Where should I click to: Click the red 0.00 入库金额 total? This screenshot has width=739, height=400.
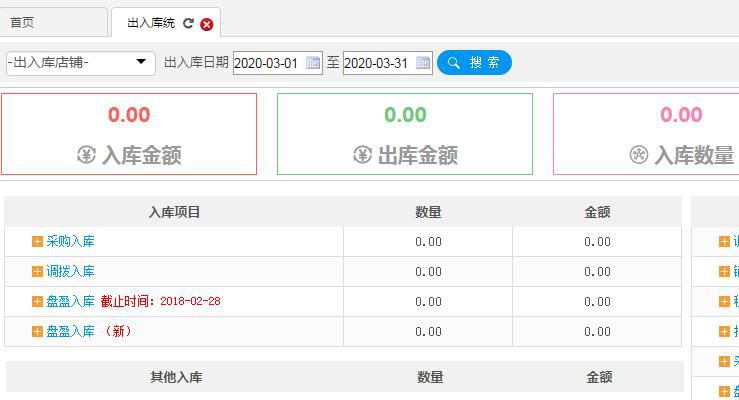(x=129, y=114)
